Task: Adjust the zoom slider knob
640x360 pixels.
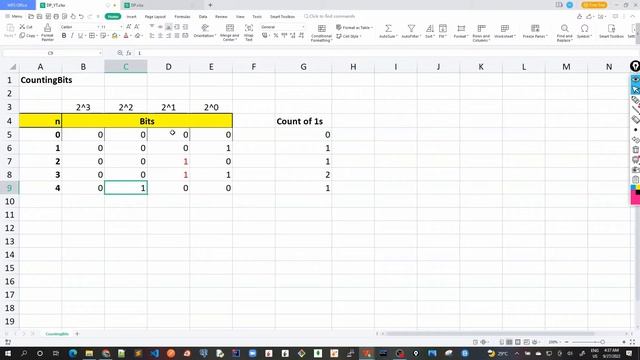Action: point(602,342)
